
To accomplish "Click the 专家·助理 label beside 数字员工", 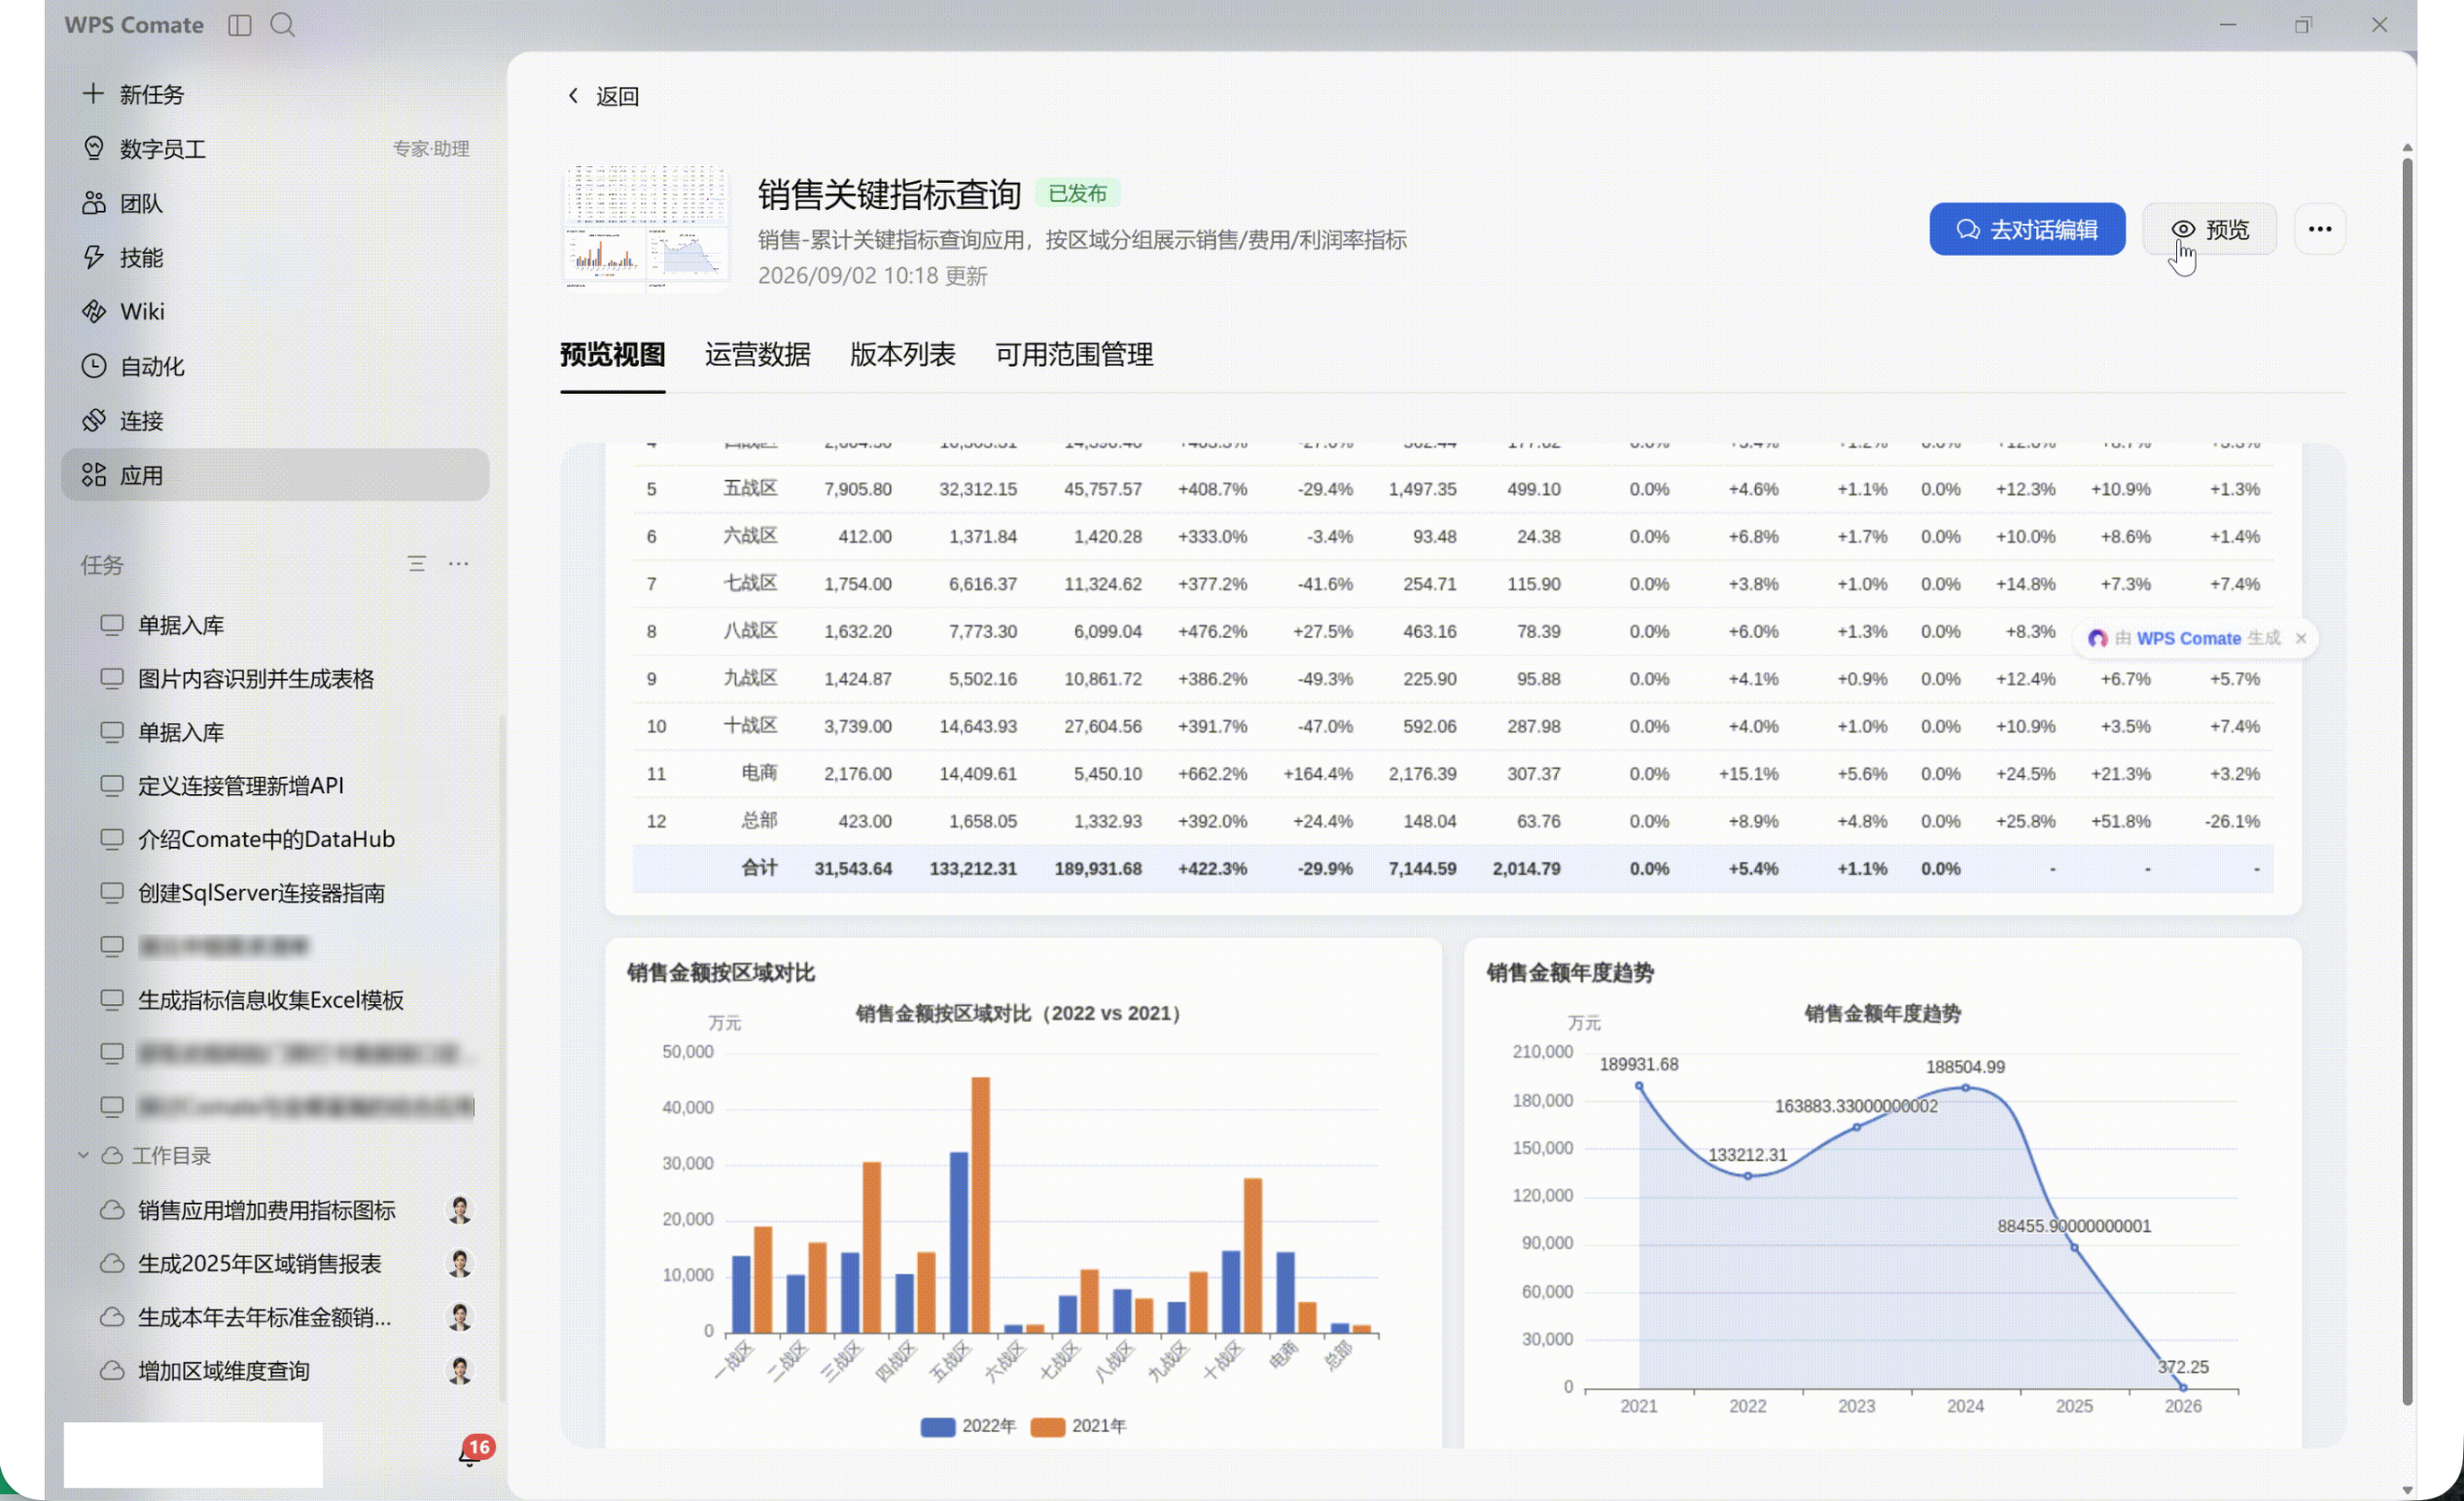I will coord(431,149).
